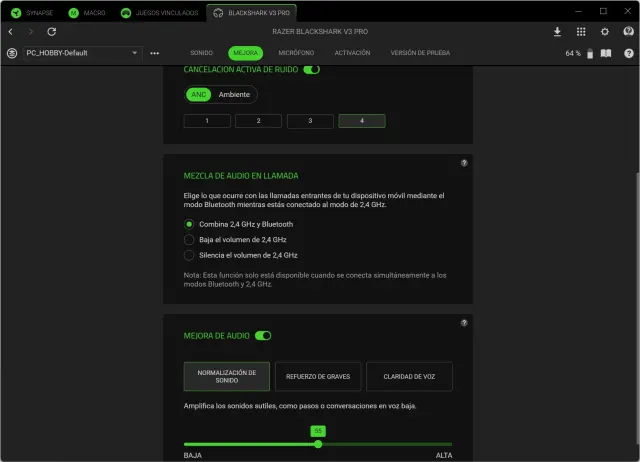Viewport: 640px width, 462px height.
Task: Select Silencia el volumen de 2,4 GHz
Action: (x=189, y=255)
